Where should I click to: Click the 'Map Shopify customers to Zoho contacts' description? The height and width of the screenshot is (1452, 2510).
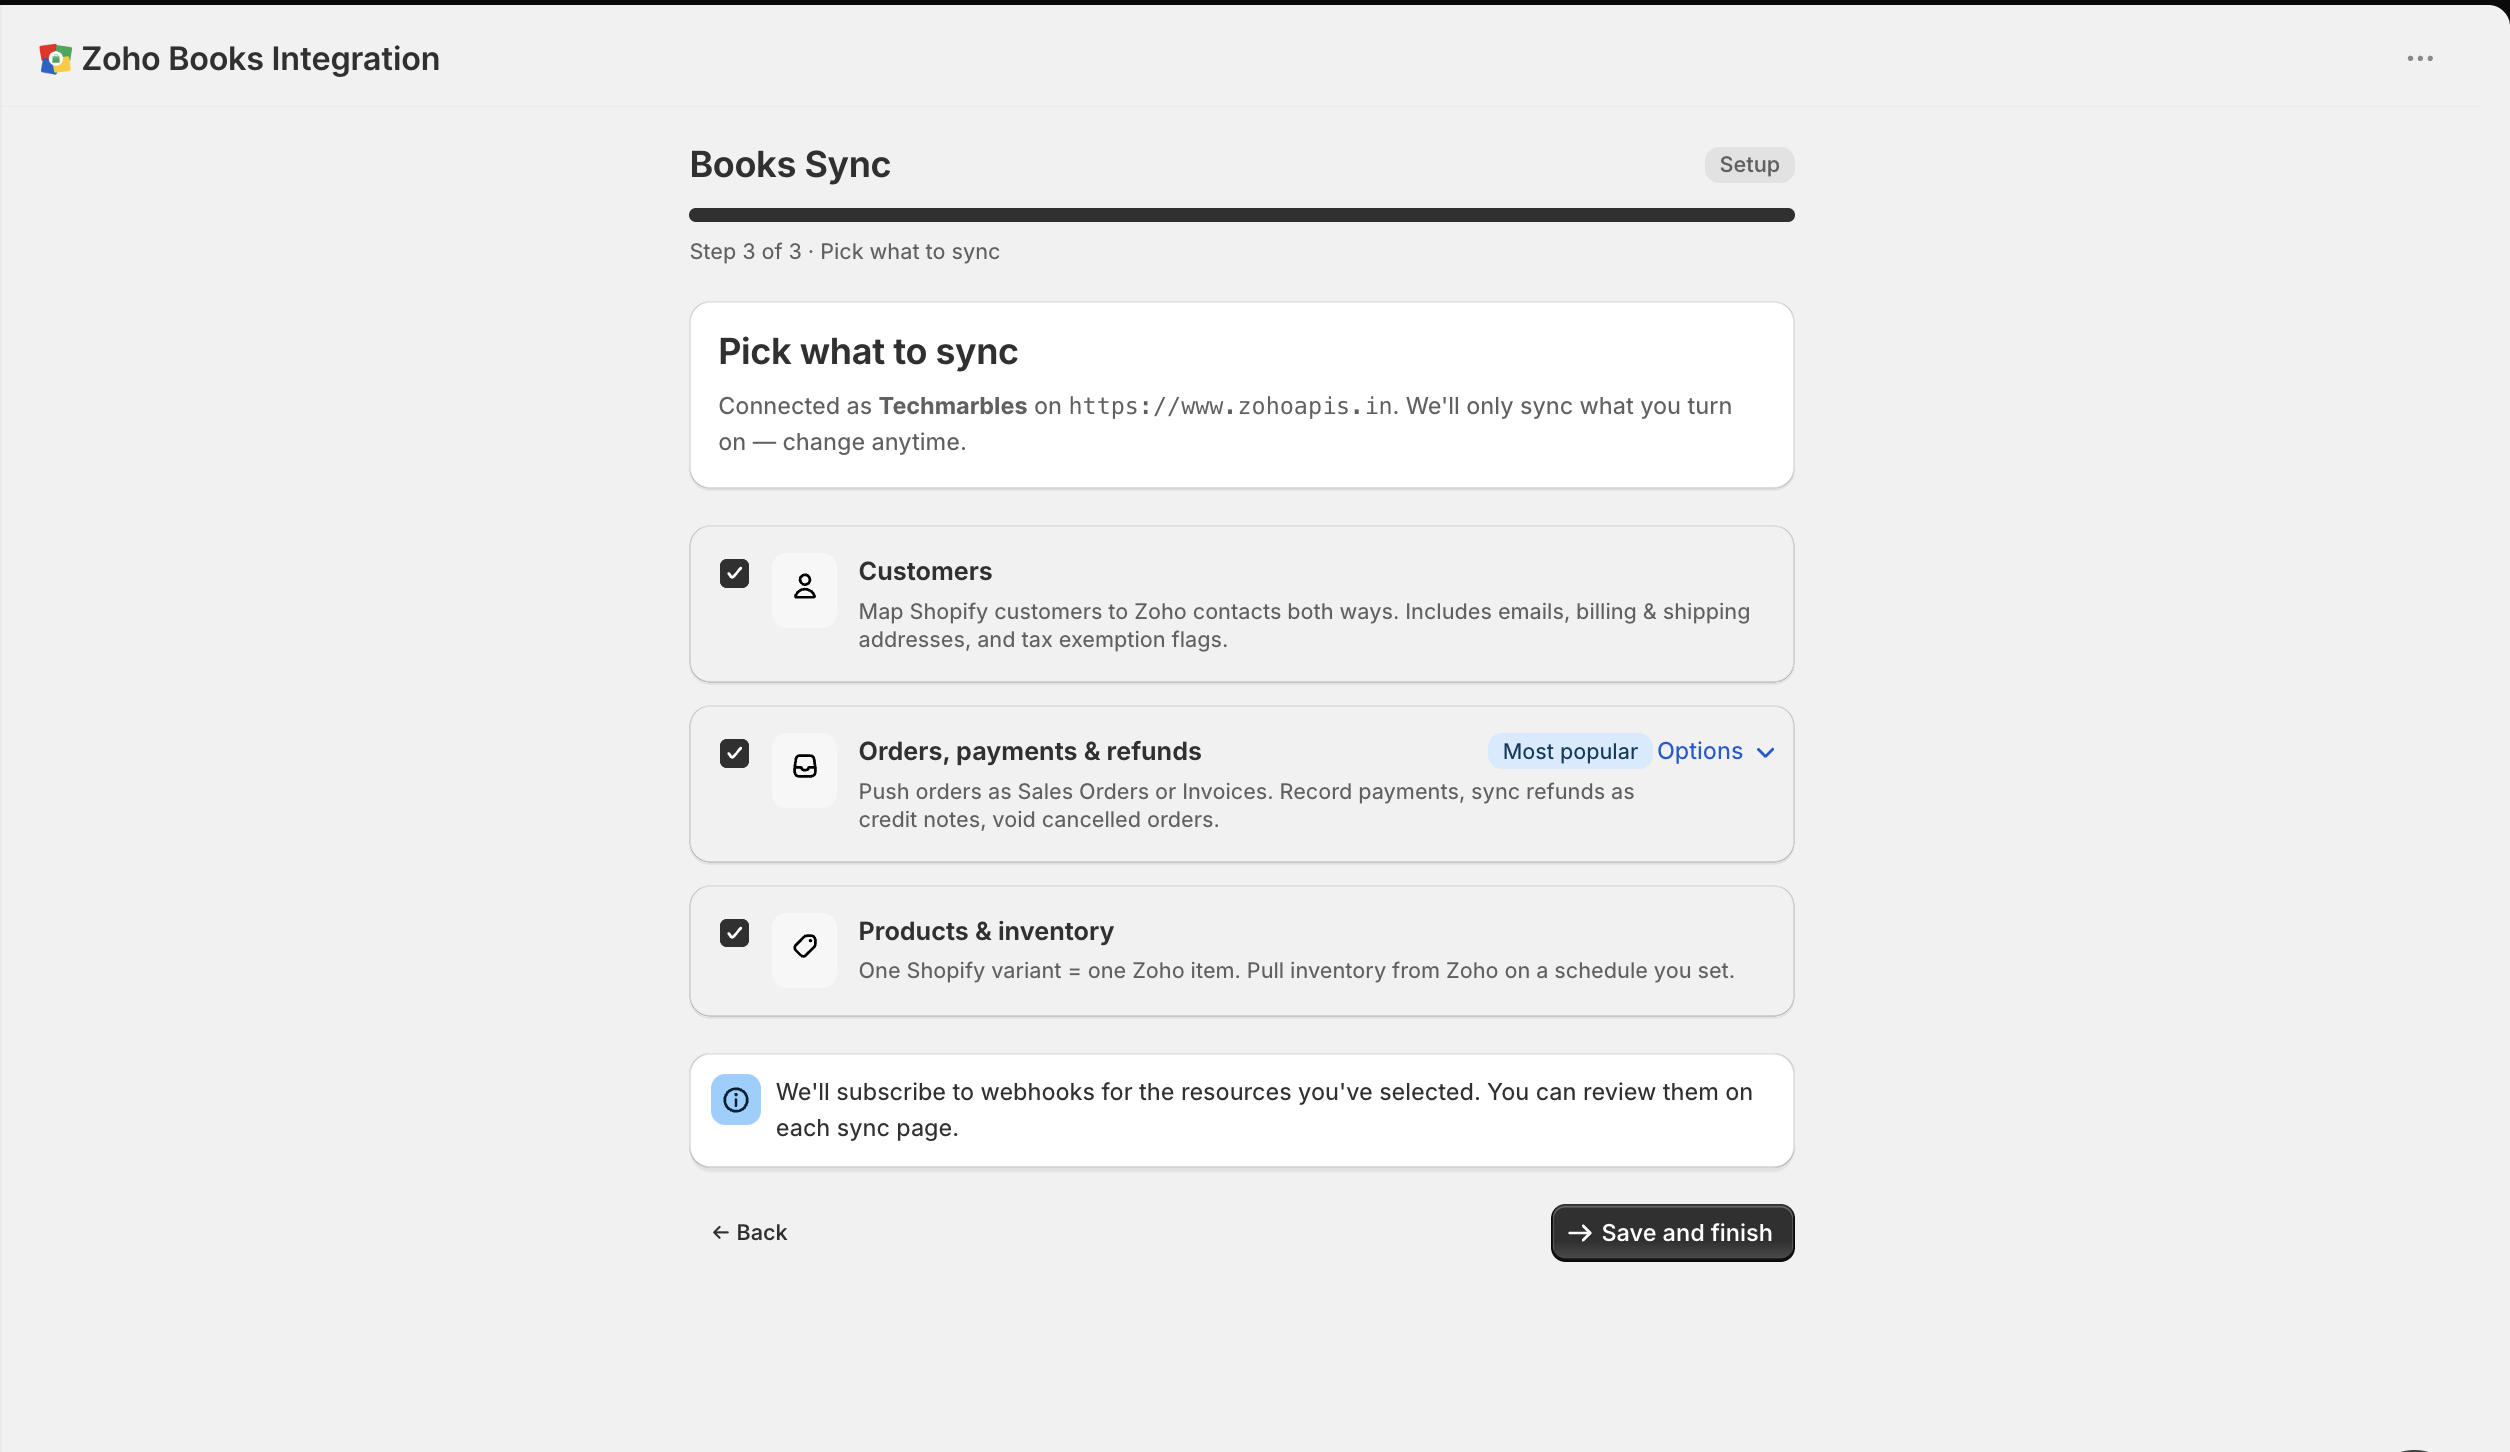1304,625
